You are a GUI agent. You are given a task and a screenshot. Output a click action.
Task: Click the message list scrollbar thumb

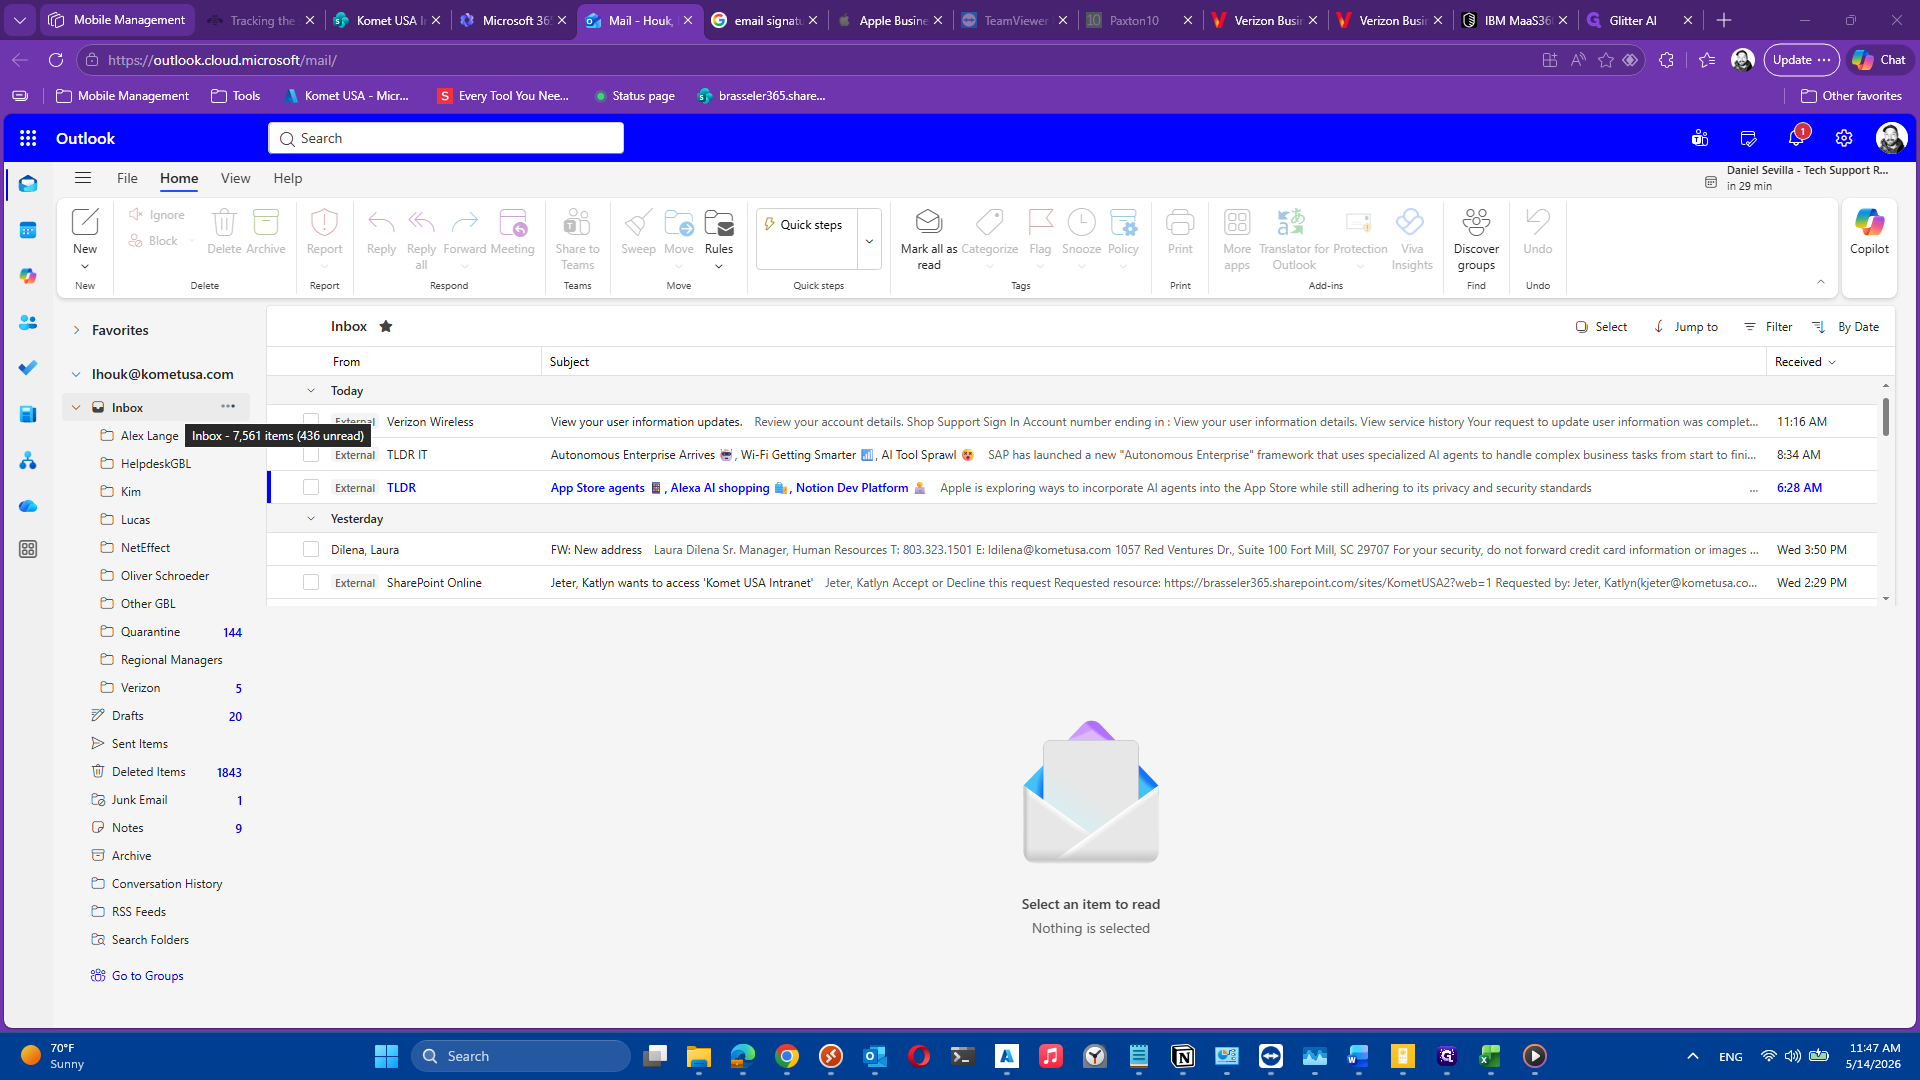click(x=1886, y=416)
